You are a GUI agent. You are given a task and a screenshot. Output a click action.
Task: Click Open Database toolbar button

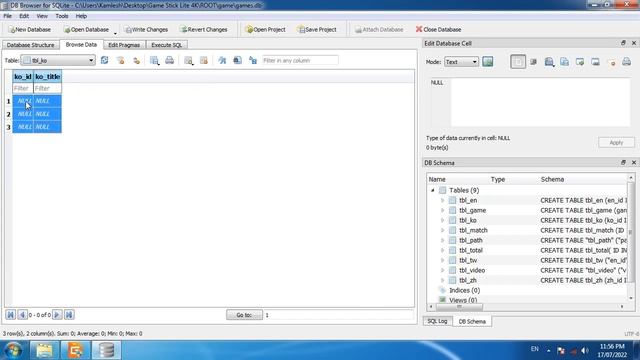click(x=86, y=29)
